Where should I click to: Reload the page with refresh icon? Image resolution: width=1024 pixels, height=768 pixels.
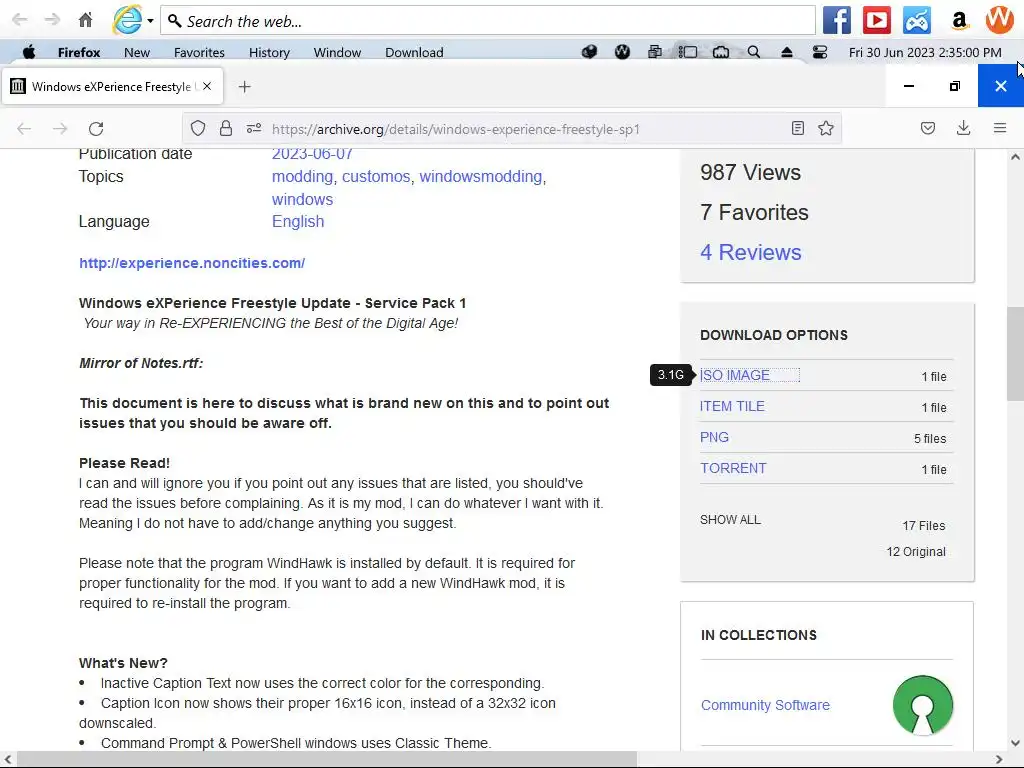click(x=96, y=129)
